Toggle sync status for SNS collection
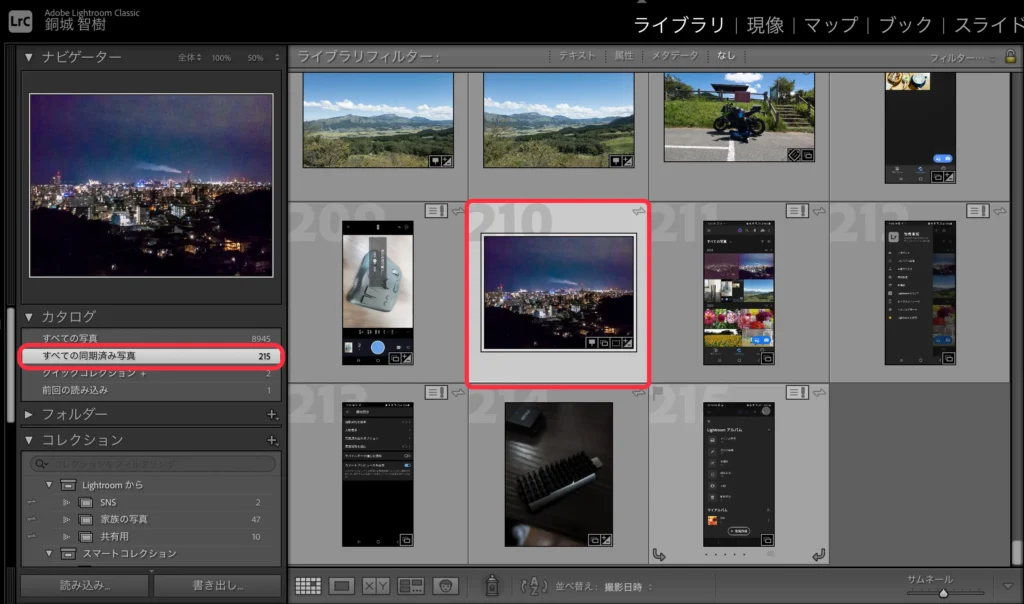This screenshot has height=604, width=1024. pos(31,502)
